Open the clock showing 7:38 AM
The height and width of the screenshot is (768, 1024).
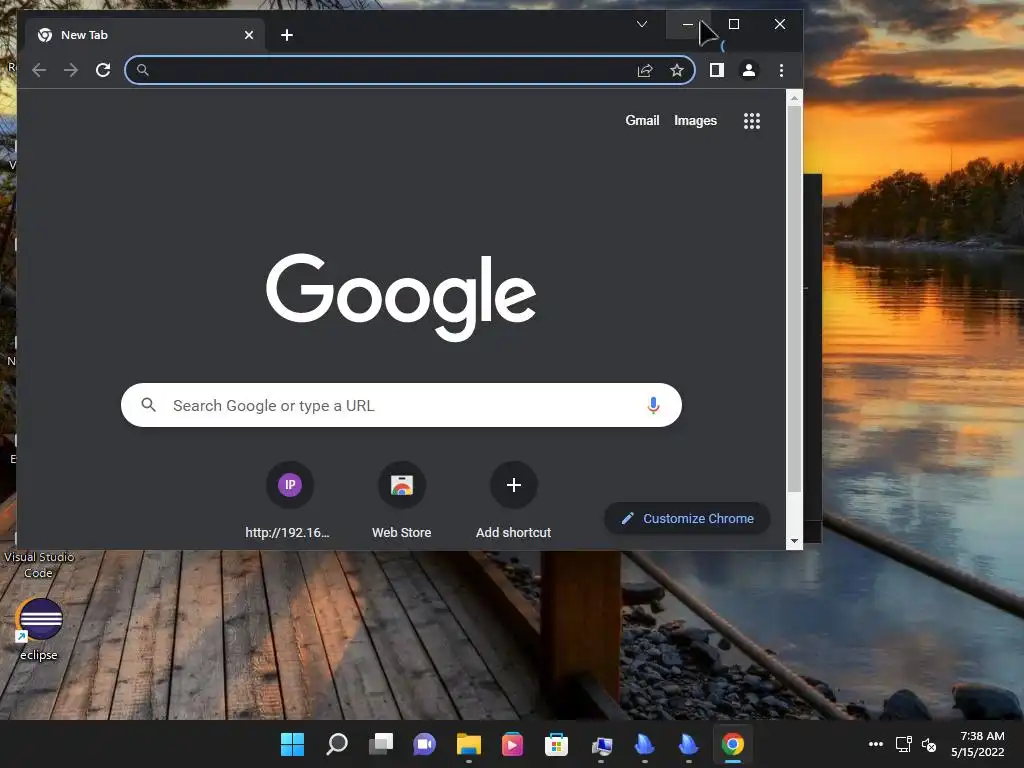978,744
